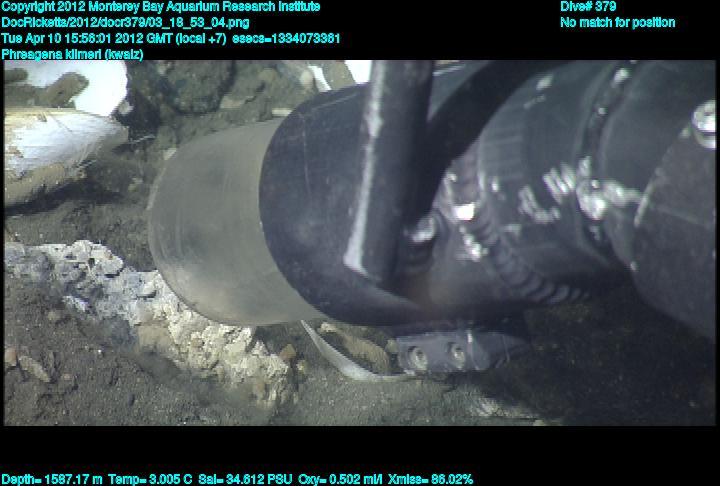Click the ROV video frame image
The width and height of the screenshot is (720, 486).
360,243
